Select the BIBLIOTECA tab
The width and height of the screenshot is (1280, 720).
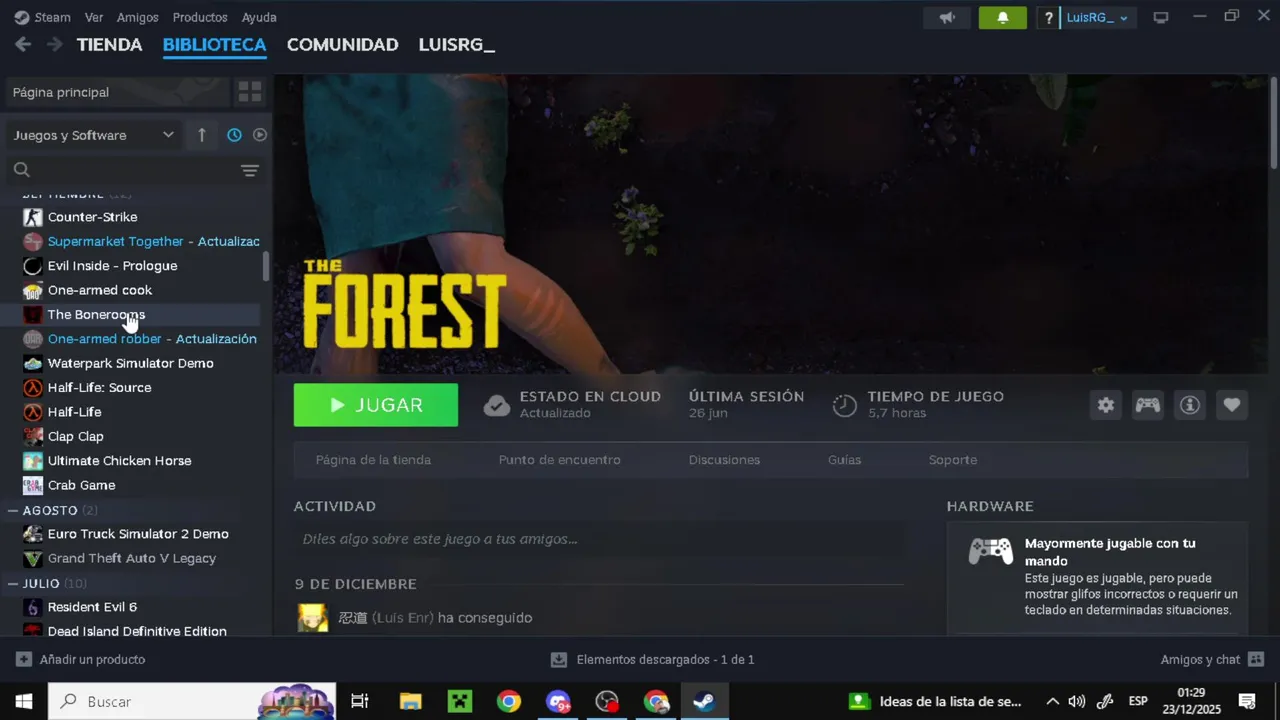[214, 45]
